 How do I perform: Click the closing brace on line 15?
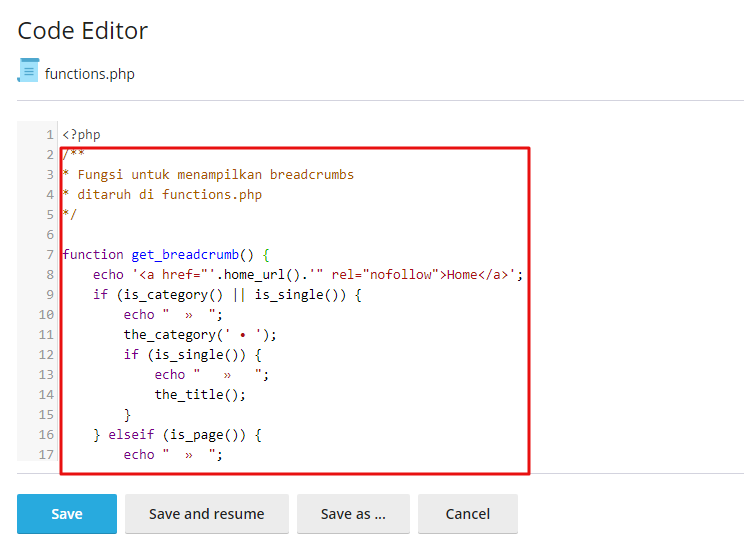coord(127,415)
